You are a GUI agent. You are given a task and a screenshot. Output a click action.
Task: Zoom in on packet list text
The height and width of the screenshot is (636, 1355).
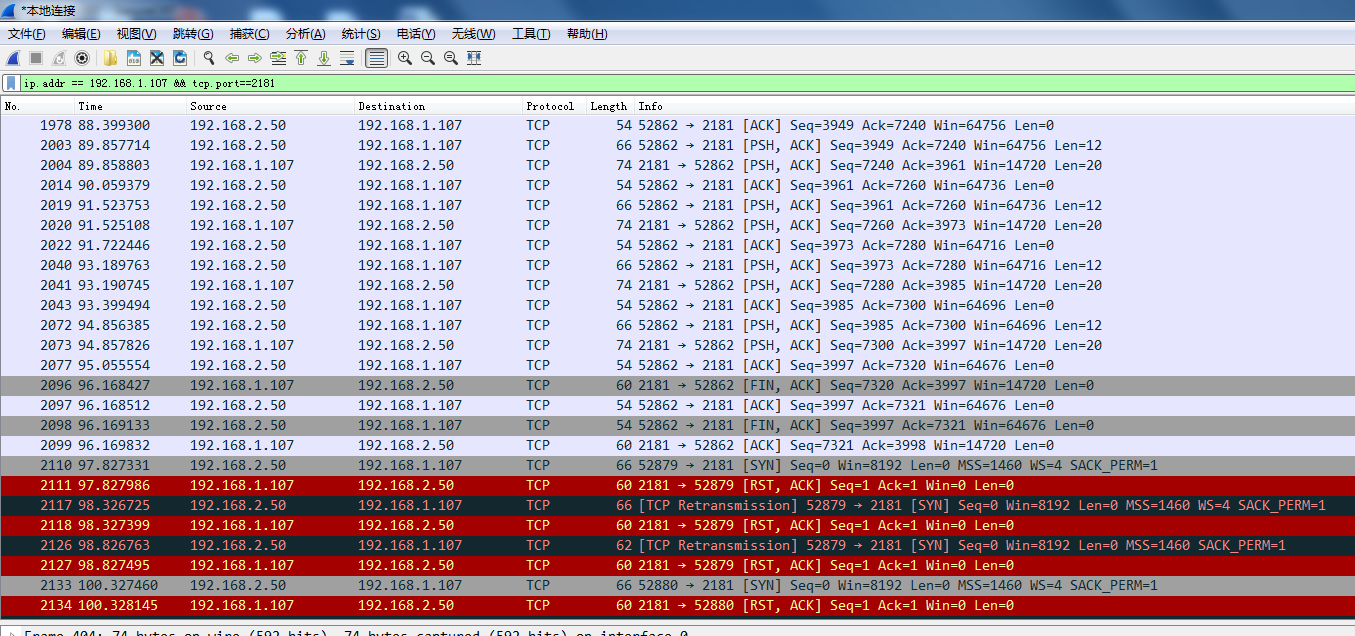coord(405,58)
